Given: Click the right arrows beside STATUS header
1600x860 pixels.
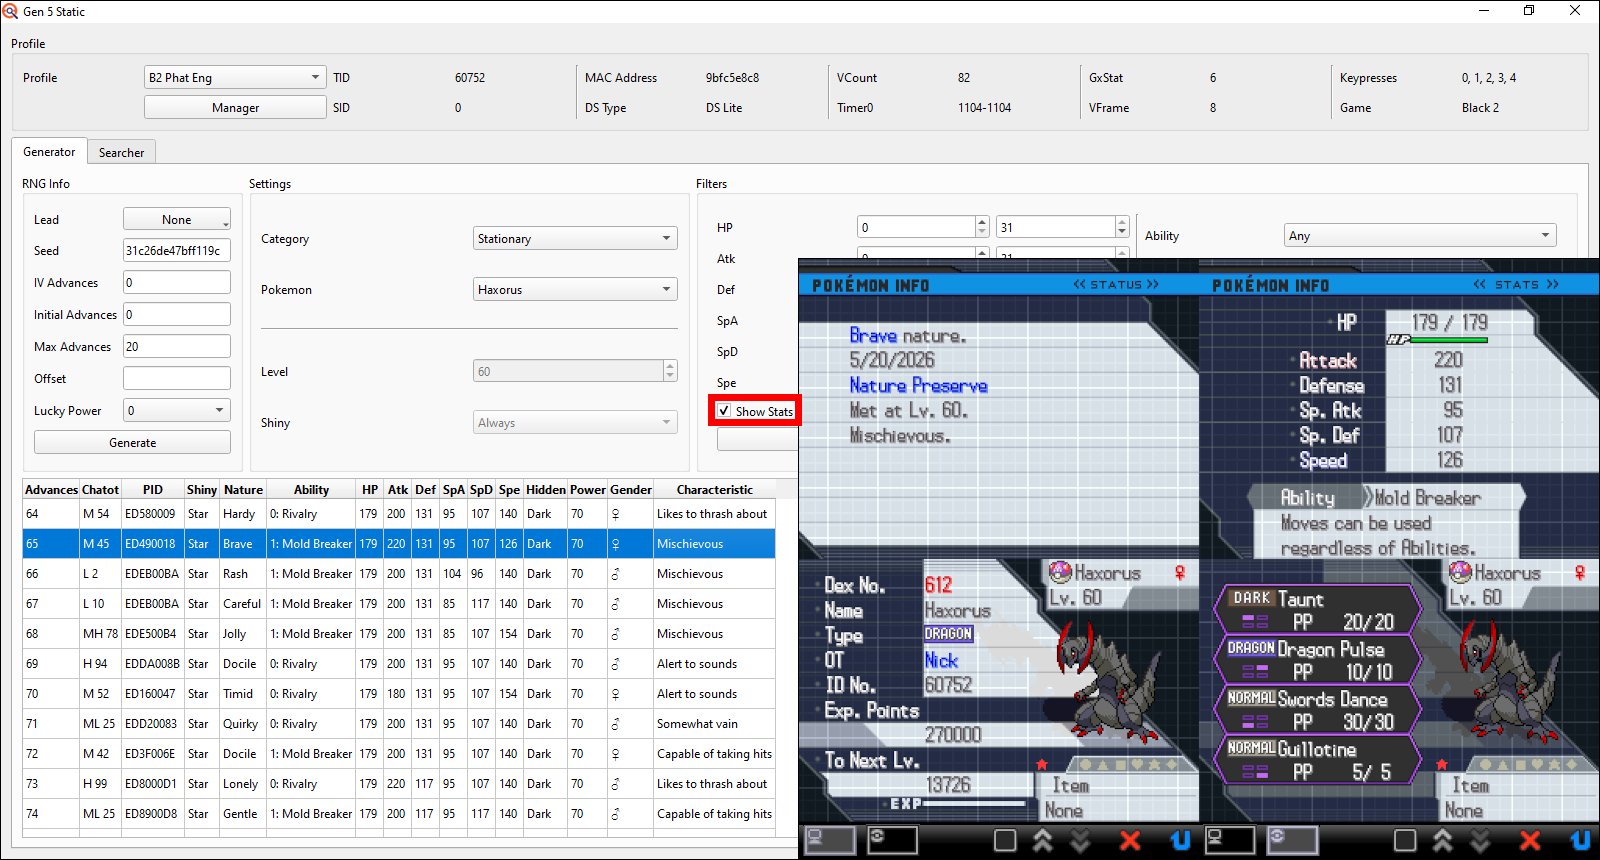Looking at the screenshot, I should pyautogui.click(x=1153, y=285).
